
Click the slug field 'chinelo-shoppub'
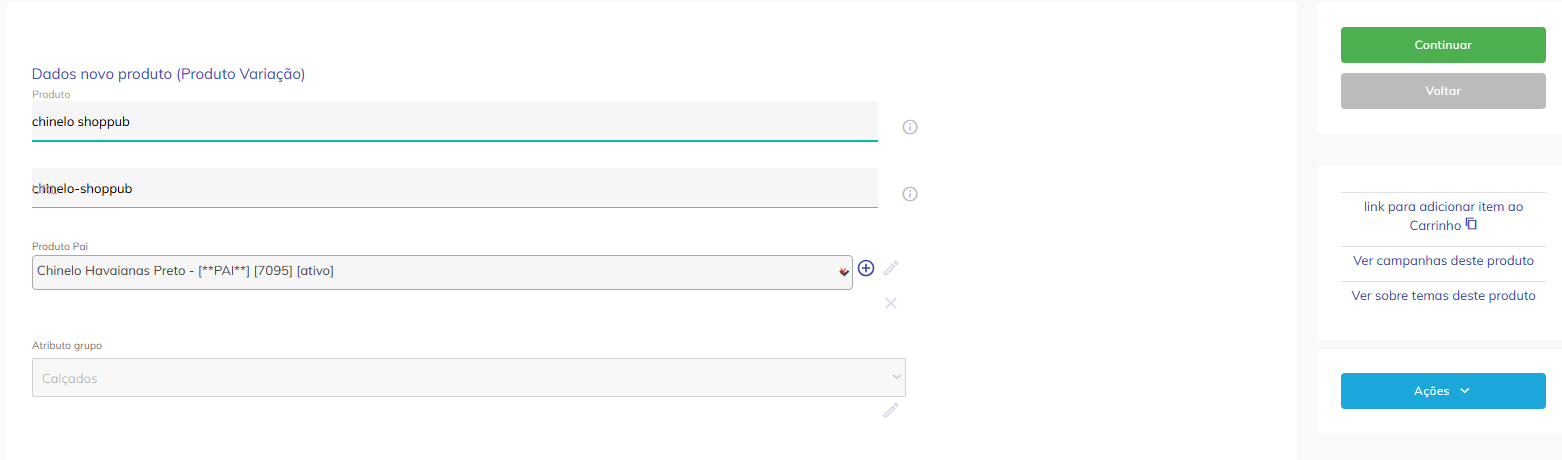(x=454, y=188)
